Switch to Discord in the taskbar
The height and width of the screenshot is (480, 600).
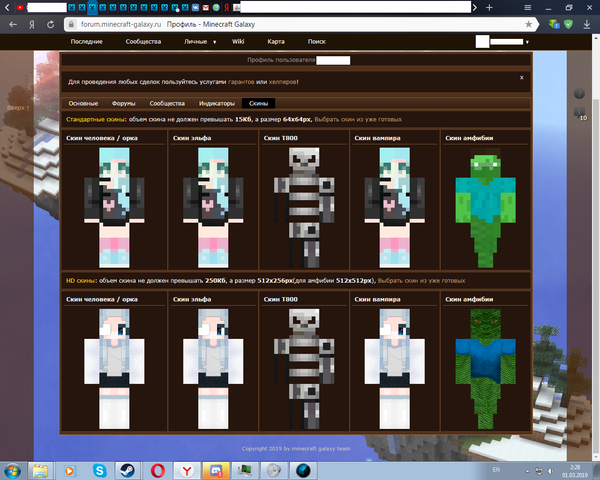pos(216,470)
